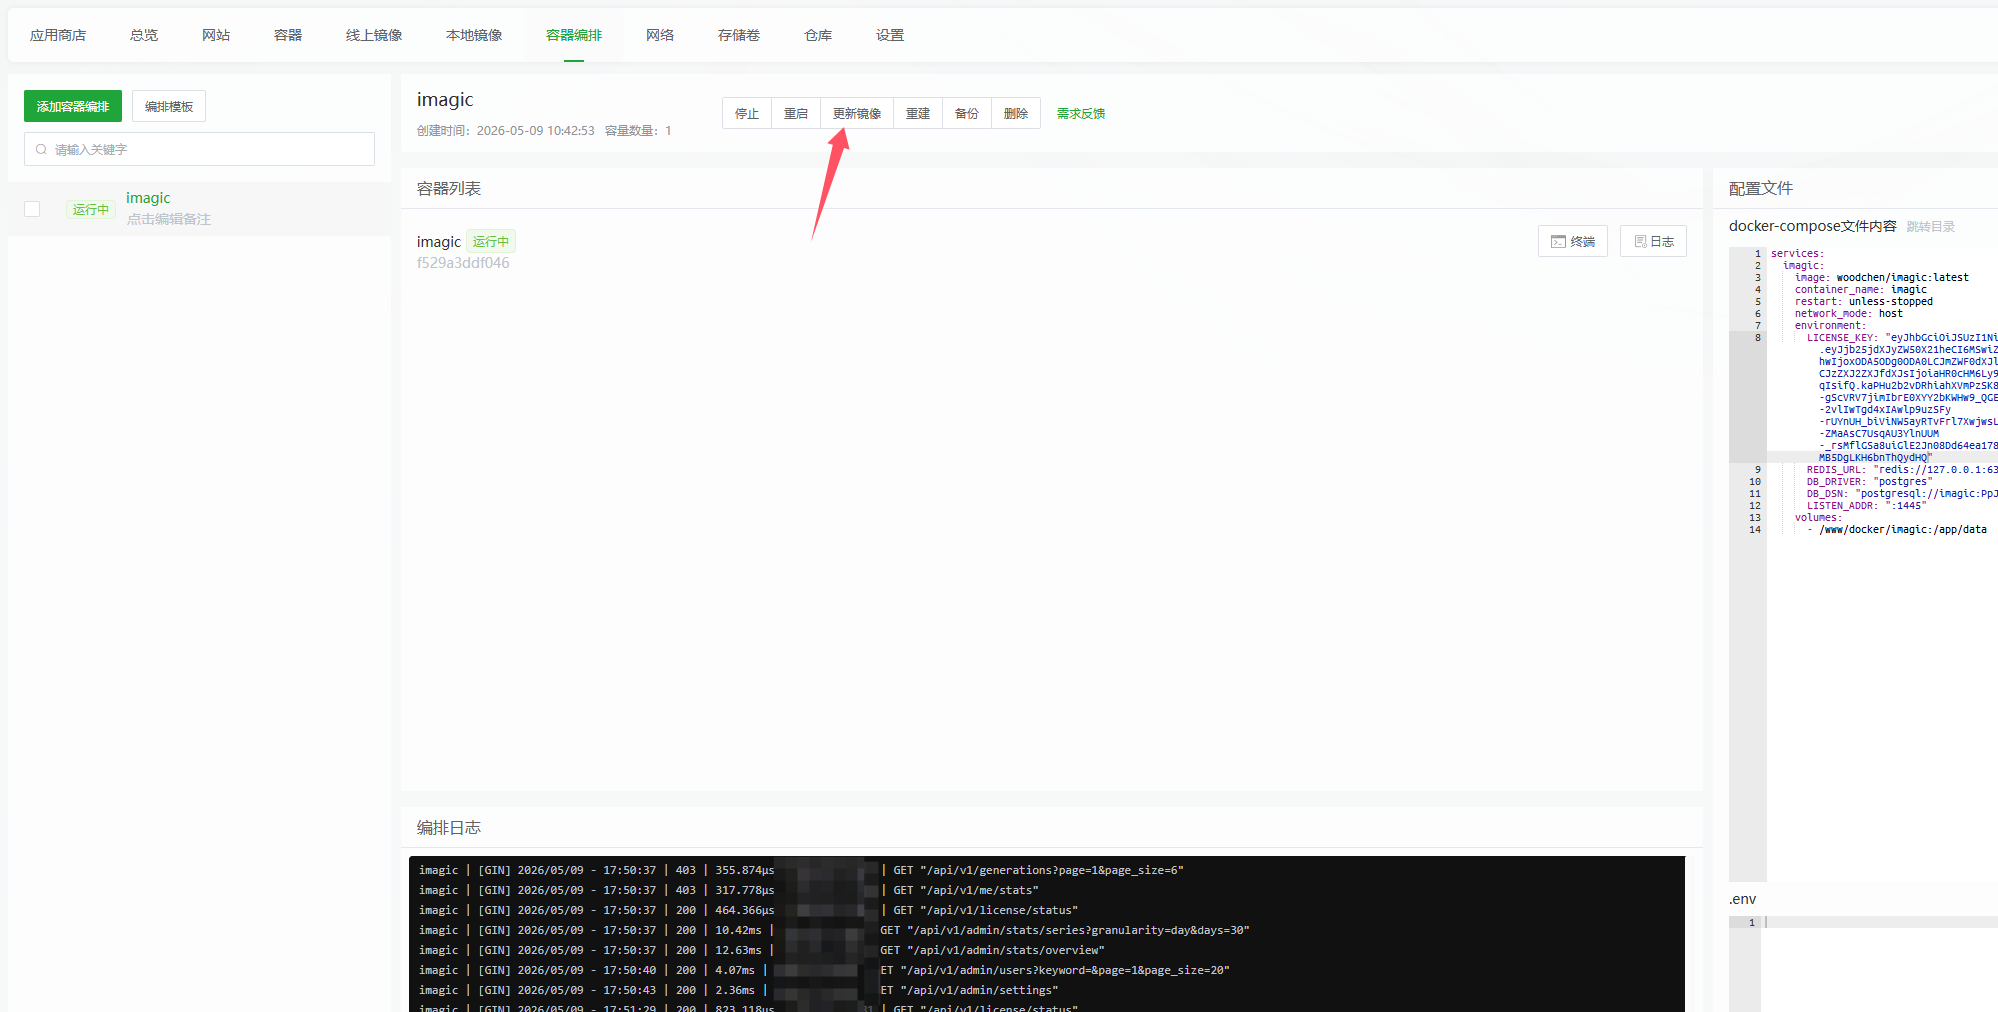Viewport: 1998px width, 1012px height.
Task: Click the 运行中 status tag in container list
Action: pyautogui.click(x=491, y=242)
